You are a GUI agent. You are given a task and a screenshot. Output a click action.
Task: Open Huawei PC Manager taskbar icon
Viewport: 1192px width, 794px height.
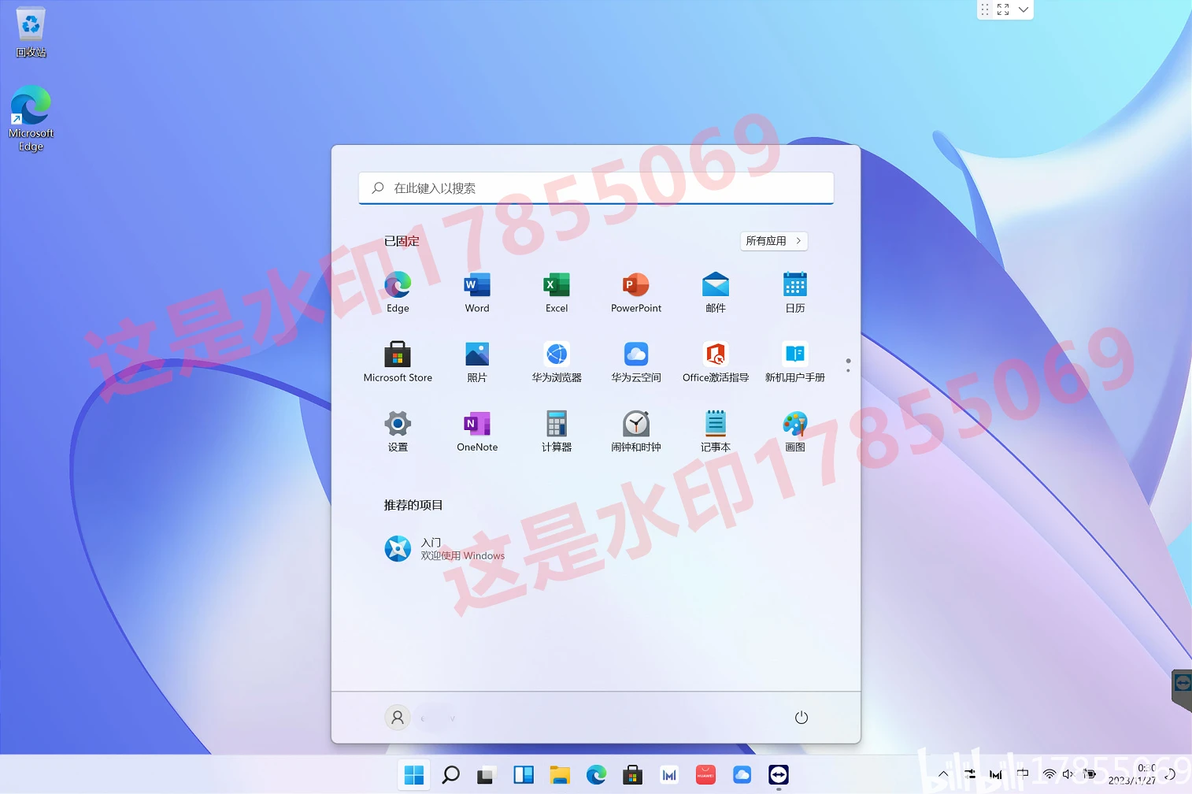pos(669,775)
